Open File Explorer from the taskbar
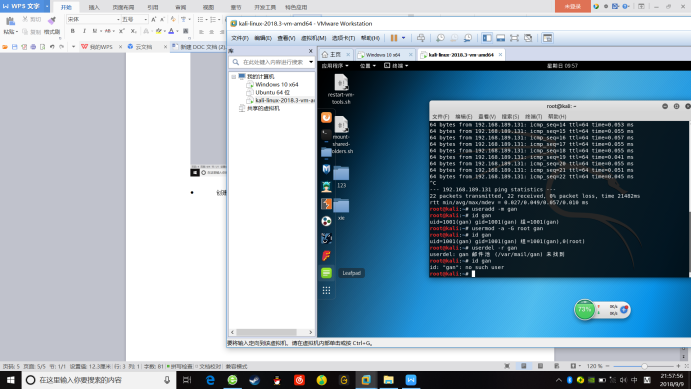Viewport: 692px width, 389px height. click(388, 380)
